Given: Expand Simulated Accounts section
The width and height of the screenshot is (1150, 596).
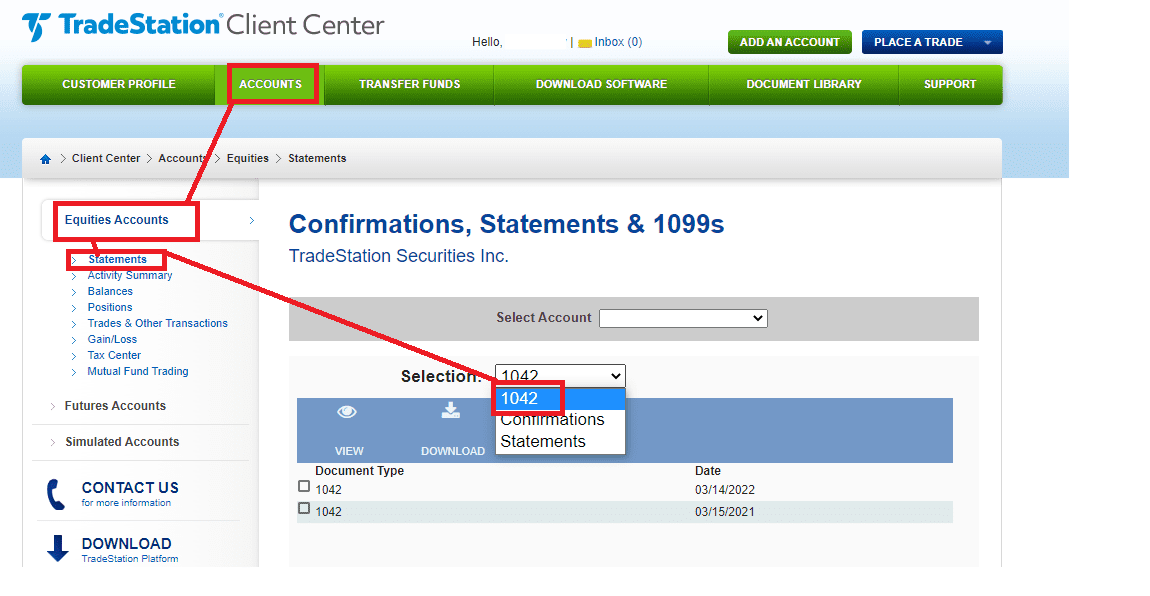Looking at the screenshot, I should click(122, 442).
